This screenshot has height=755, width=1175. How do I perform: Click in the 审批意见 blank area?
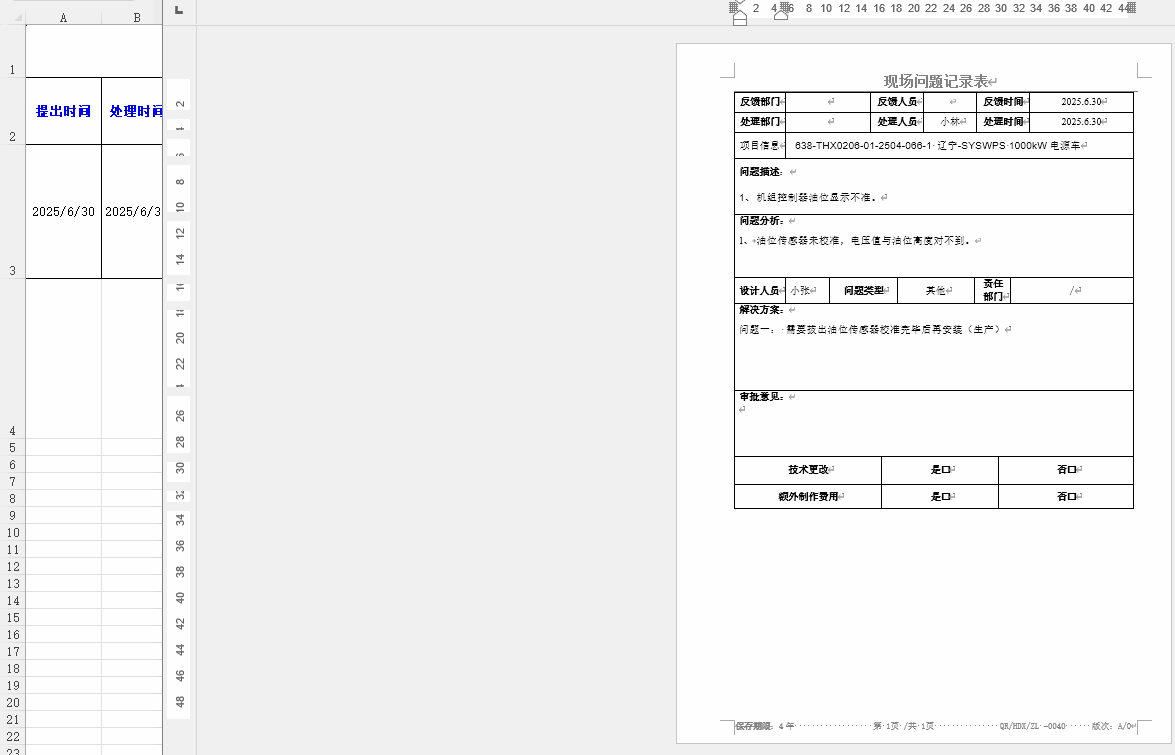pyautogui.click(x=934, y=428)
